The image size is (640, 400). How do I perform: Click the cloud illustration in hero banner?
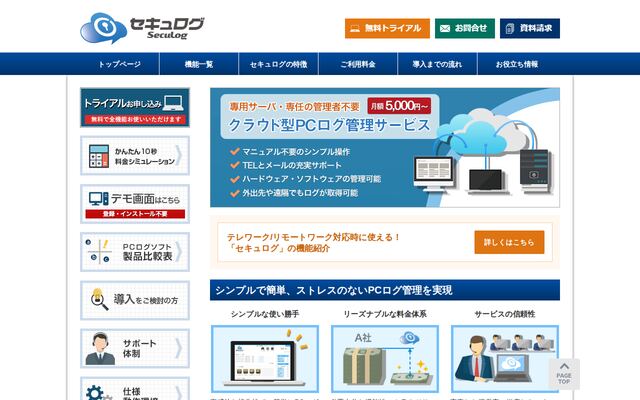[484, 132]
